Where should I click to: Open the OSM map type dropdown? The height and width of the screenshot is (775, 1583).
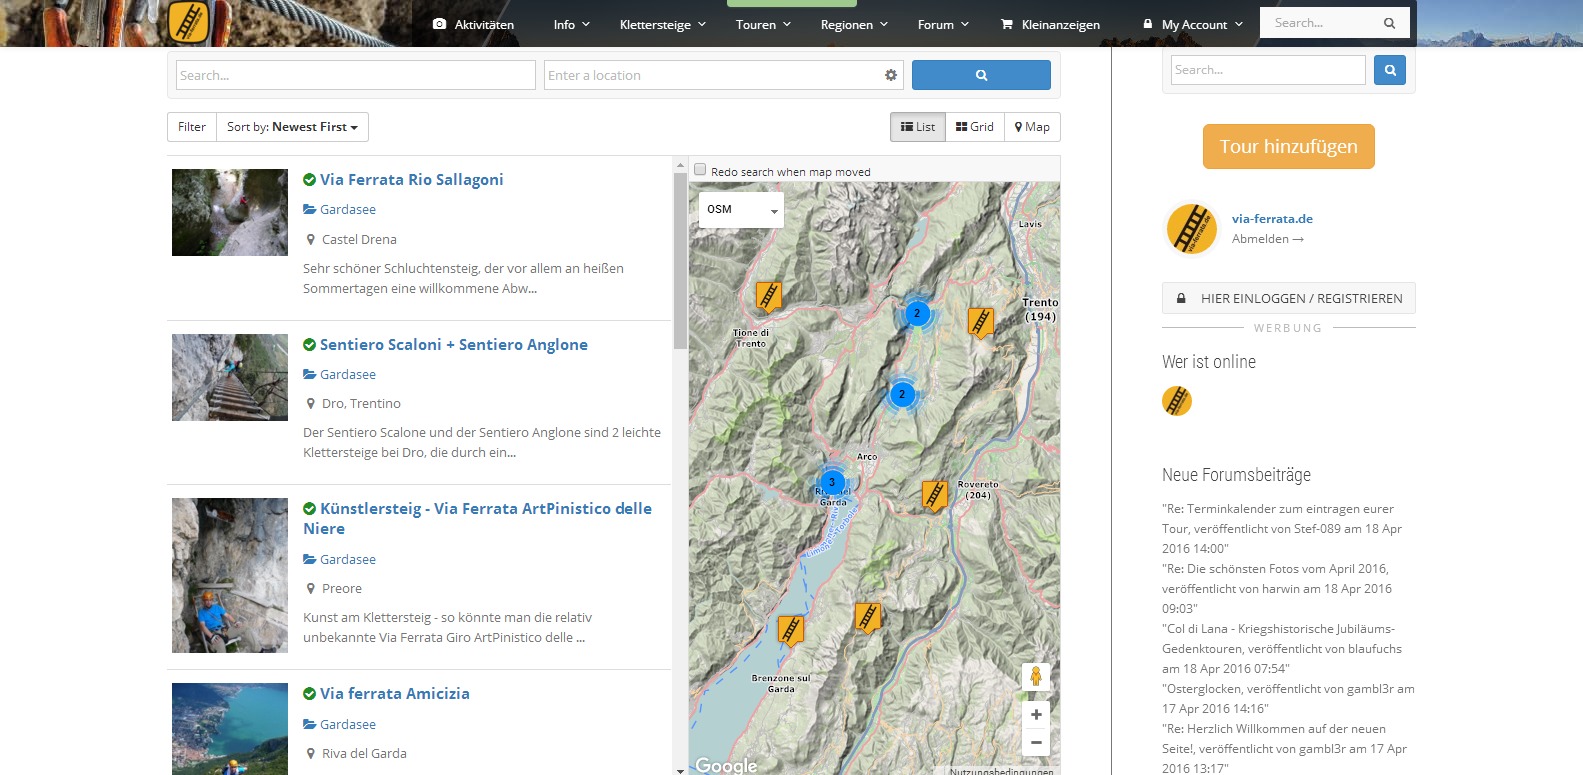click(x=741, y=210)
